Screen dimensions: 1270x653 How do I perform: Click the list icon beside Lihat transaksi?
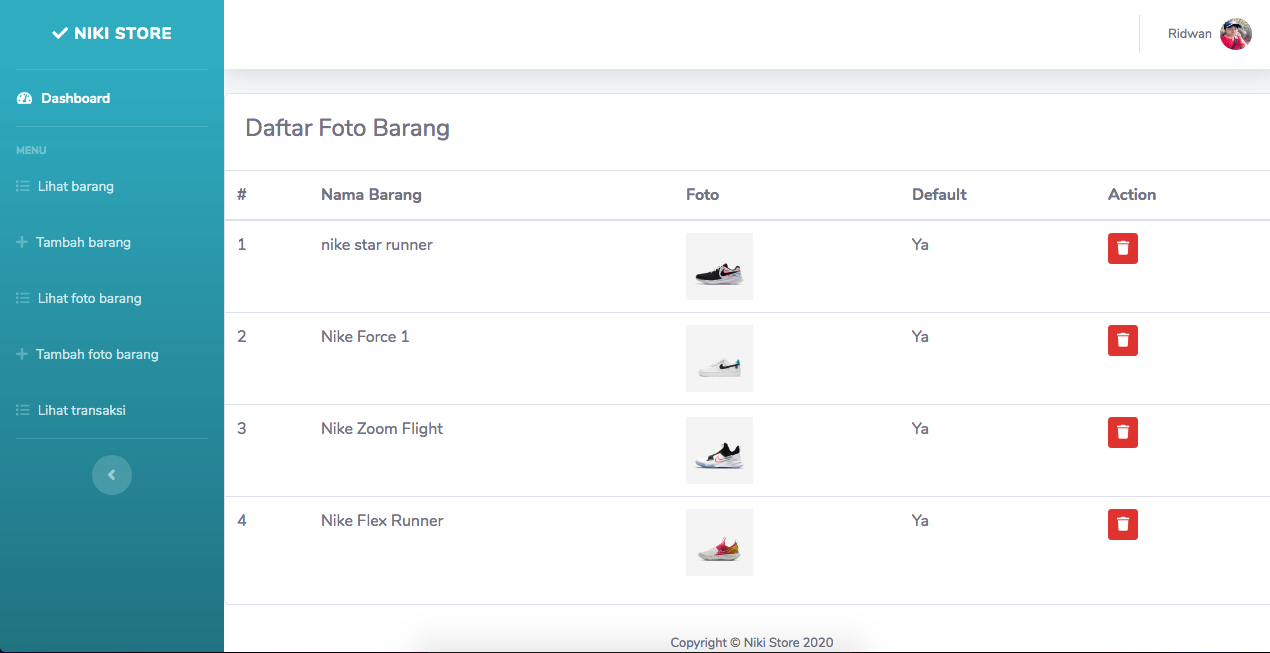23,410
